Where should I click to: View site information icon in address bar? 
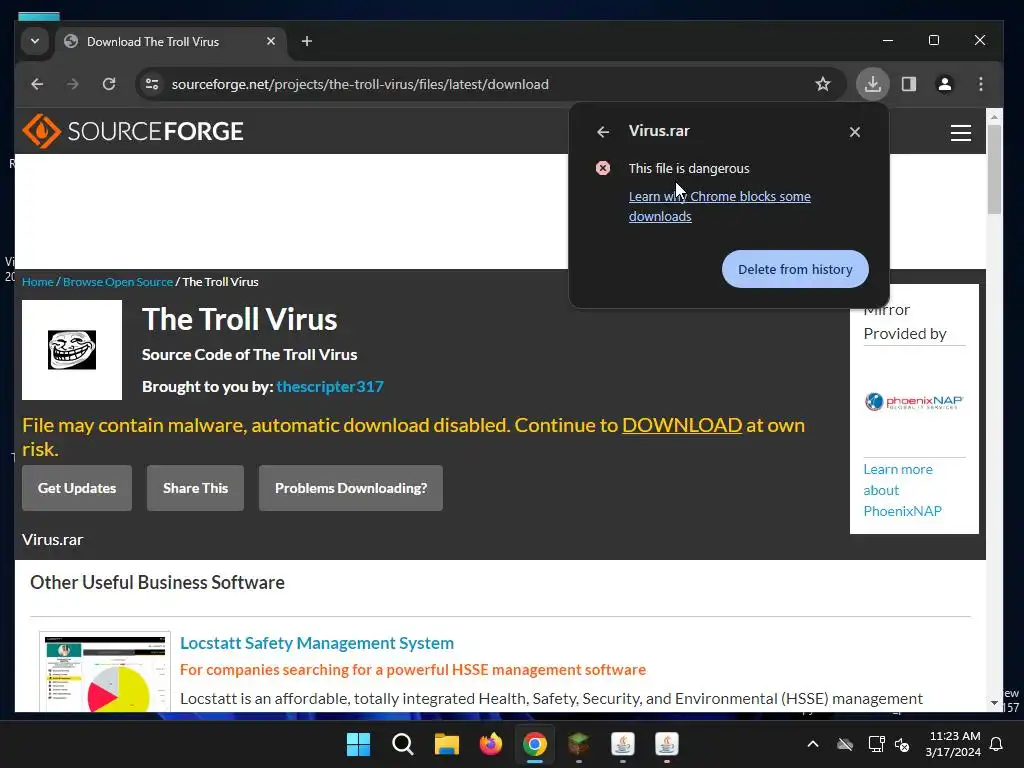tap(152, 84)
